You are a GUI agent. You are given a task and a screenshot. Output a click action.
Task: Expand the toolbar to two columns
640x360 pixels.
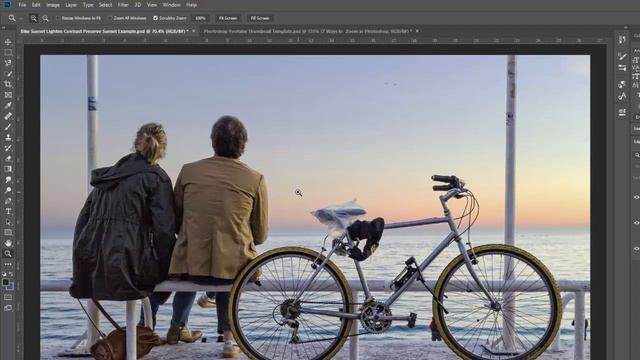click(3, 28)
